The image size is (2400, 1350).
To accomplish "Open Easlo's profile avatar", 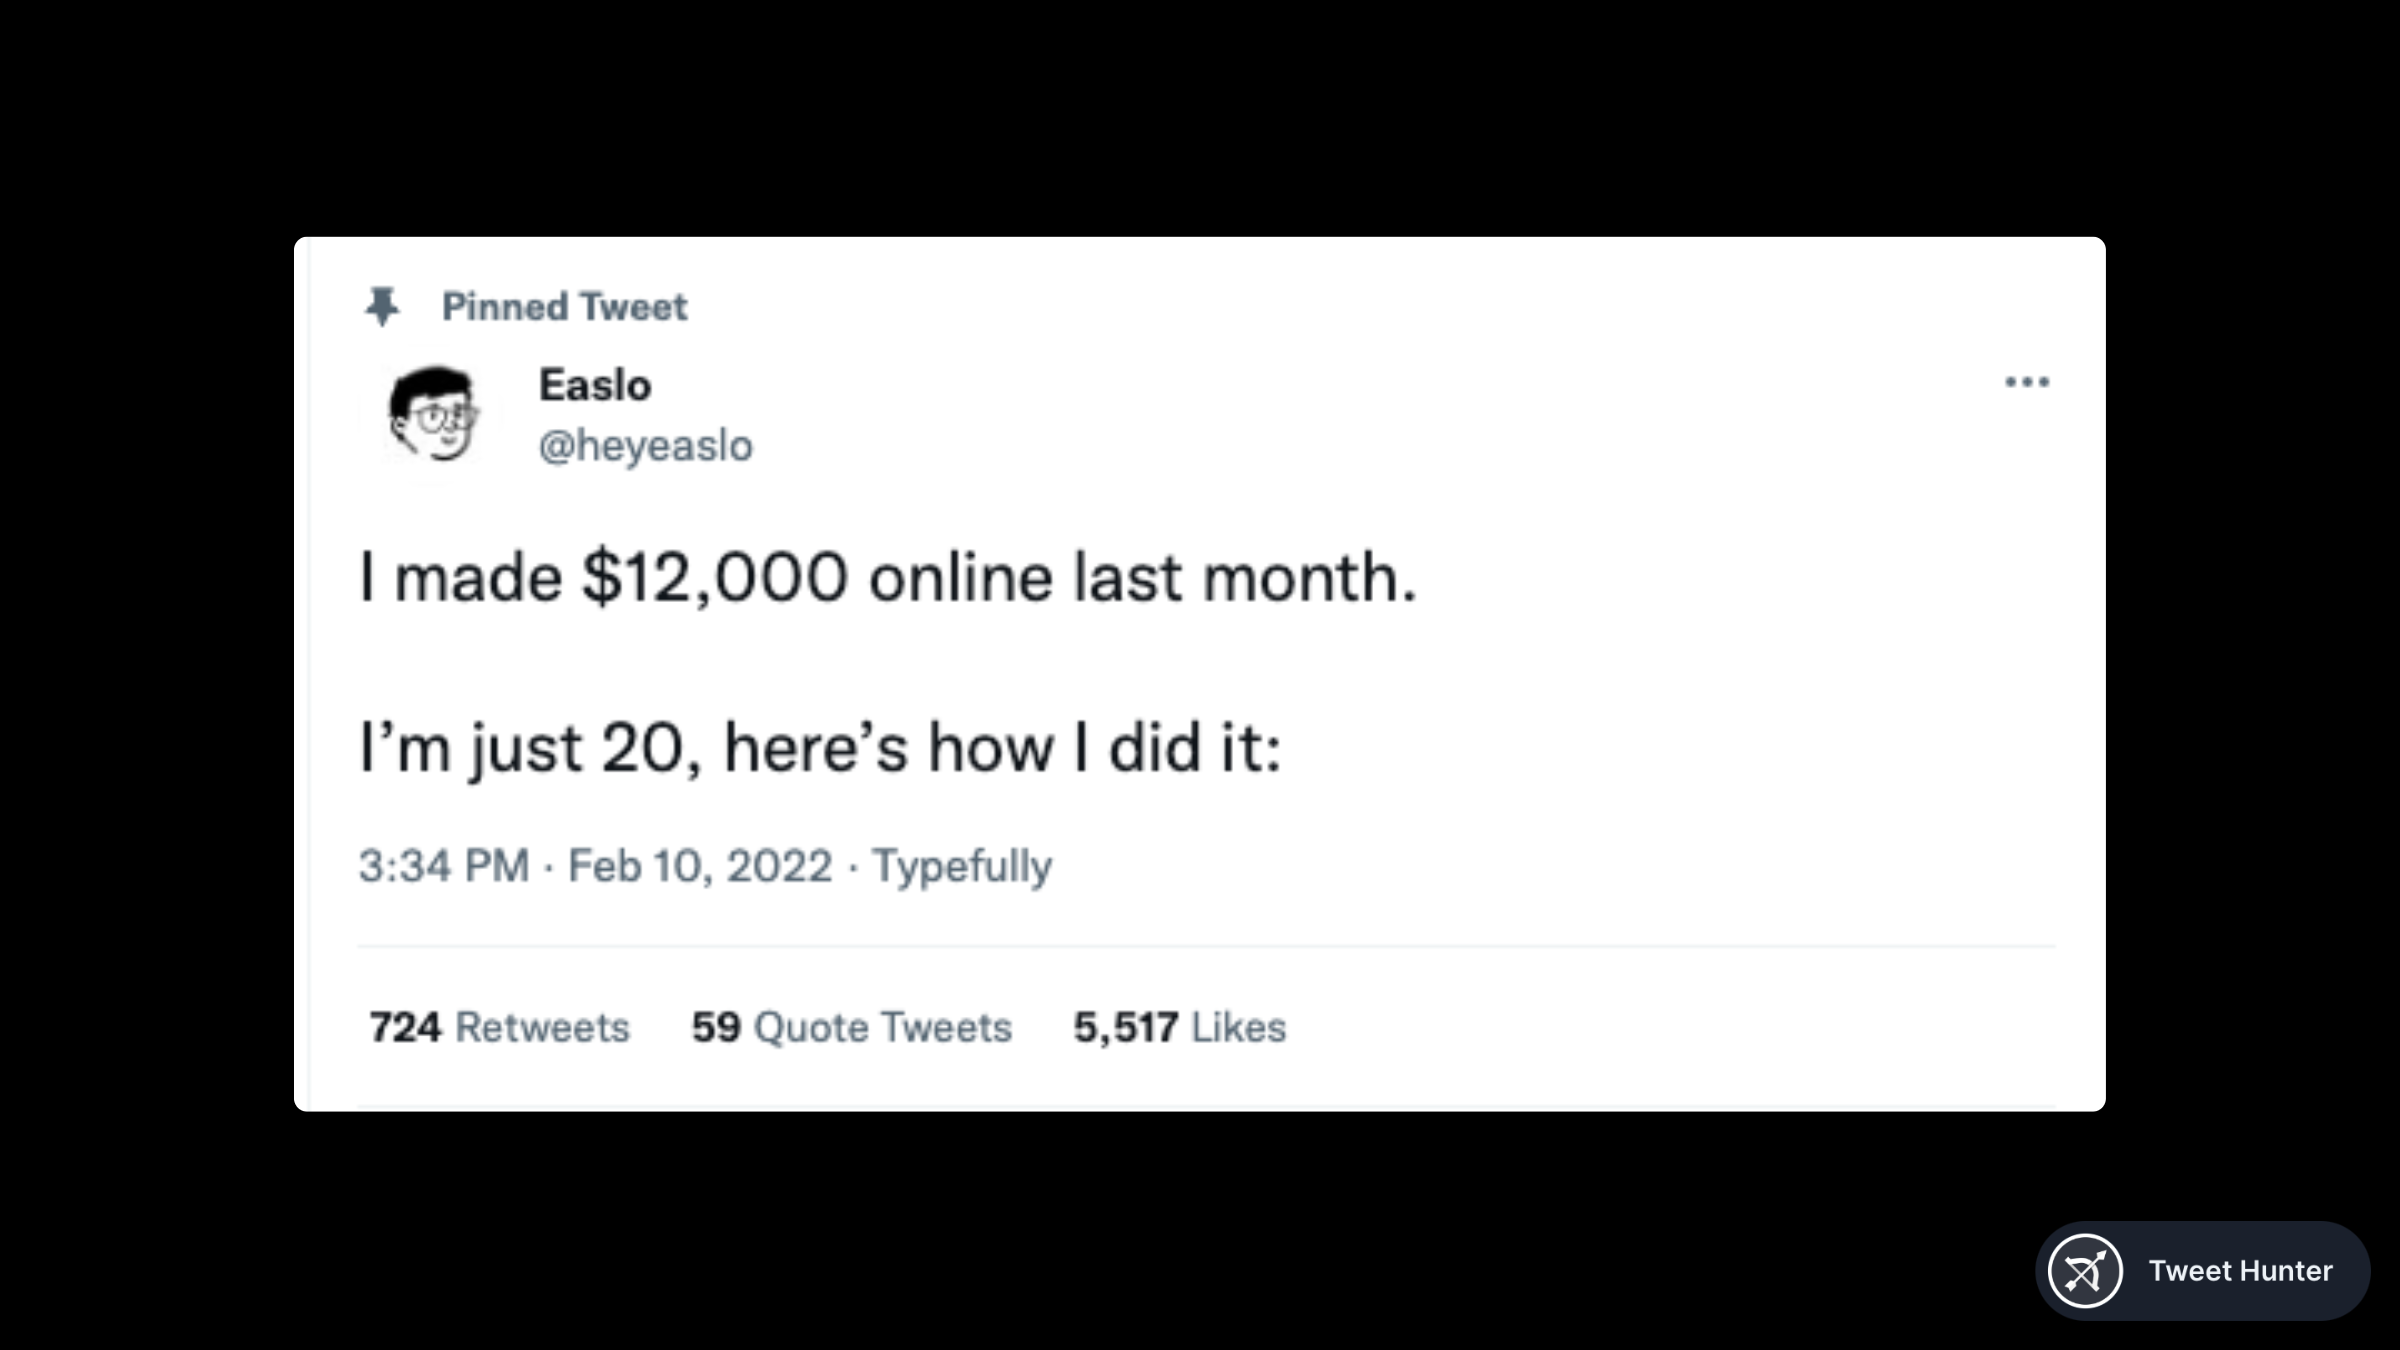I will pyautogui.click(x=432, y=413).
